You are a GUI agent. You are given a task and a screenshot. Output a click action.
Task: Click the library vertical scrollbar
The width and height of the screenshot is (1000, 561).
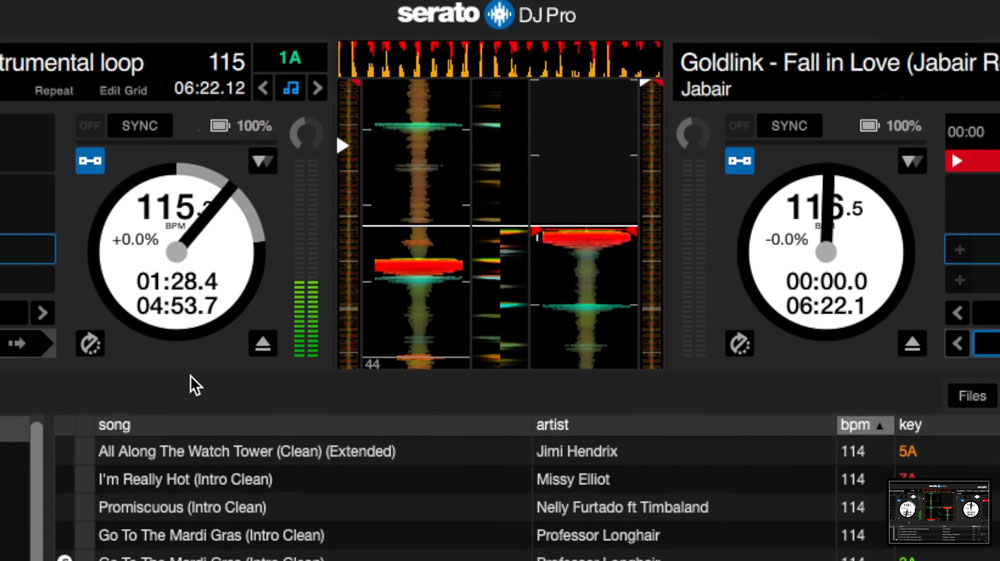[36, 490]
